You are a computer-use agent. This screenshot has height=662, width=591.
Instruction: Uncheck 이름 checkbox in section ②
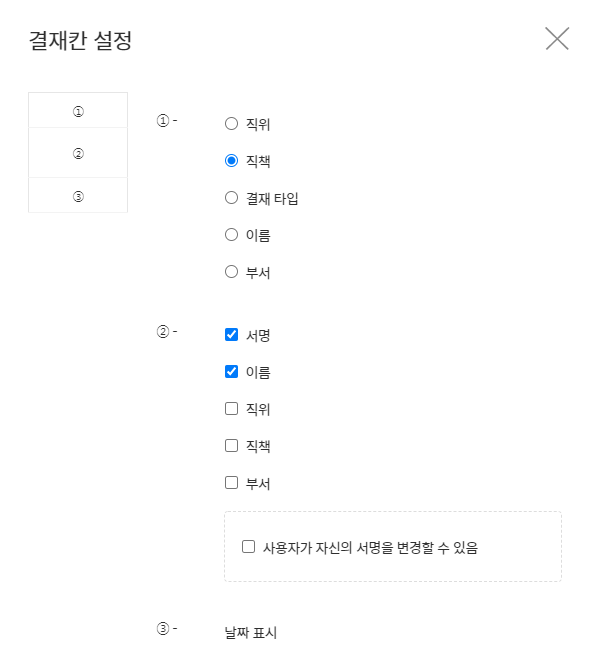pos(231,372)
